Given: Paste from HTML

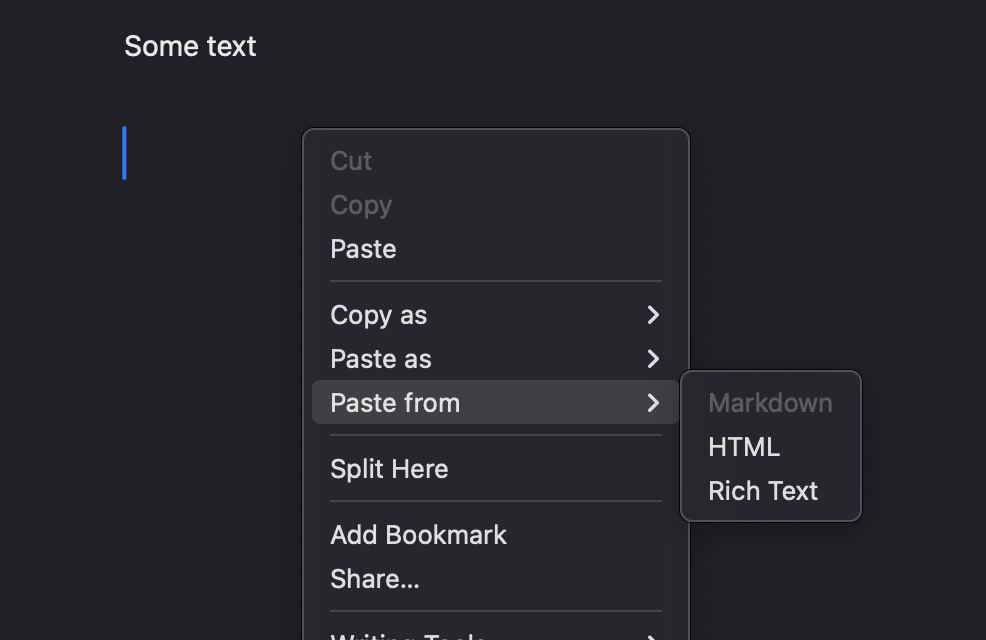Looking at the screenshot, I should (744, 447).
